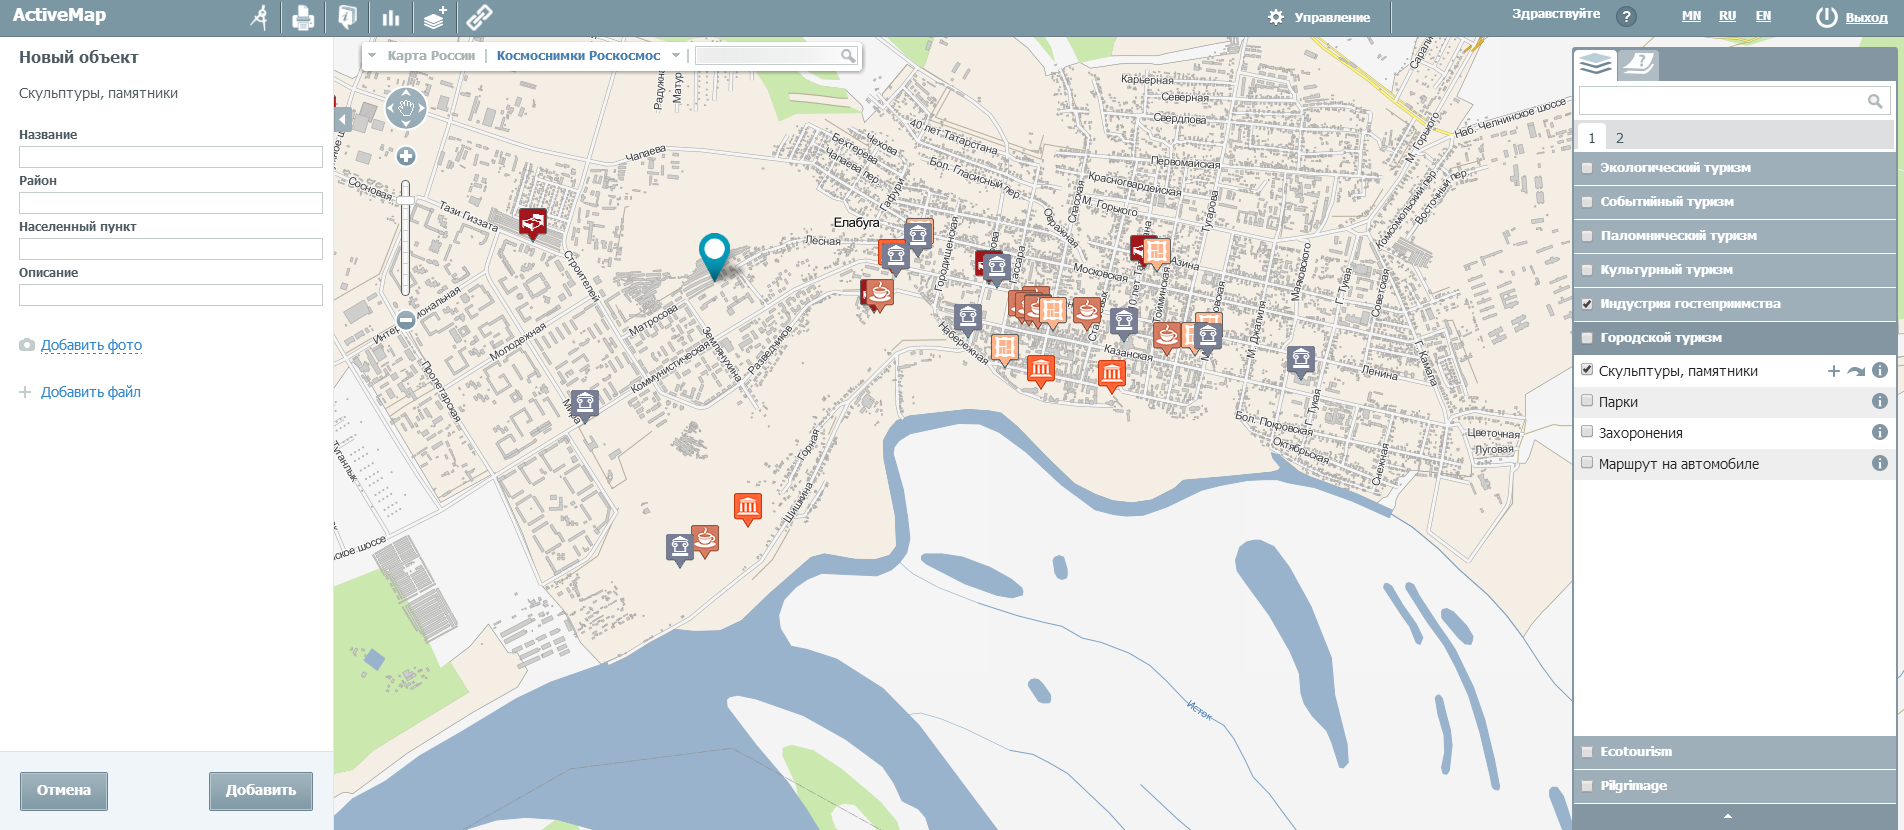
Task: Zoom in with the map plus button
Action: click(406, 156)
